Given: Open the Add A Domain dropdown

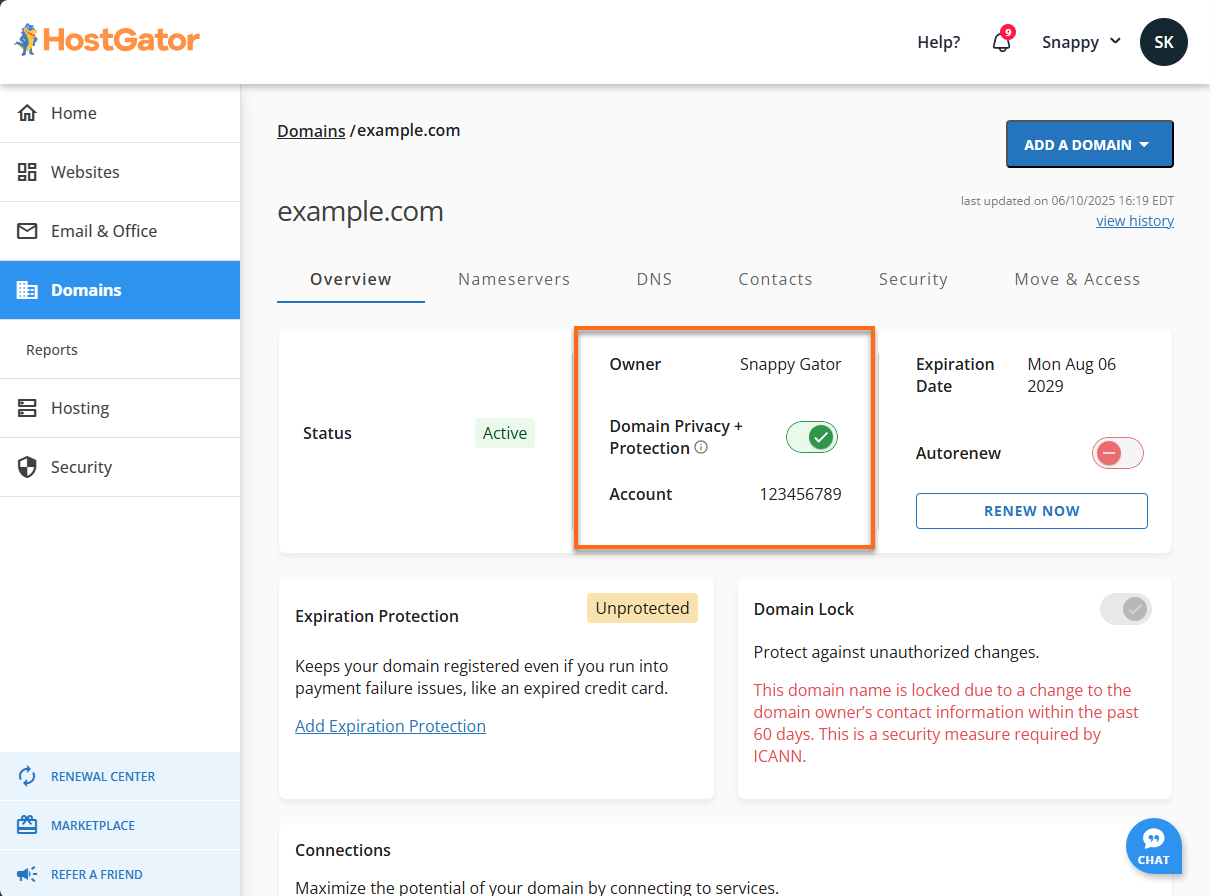Looking at the screenshot, I should point(1089,143).
